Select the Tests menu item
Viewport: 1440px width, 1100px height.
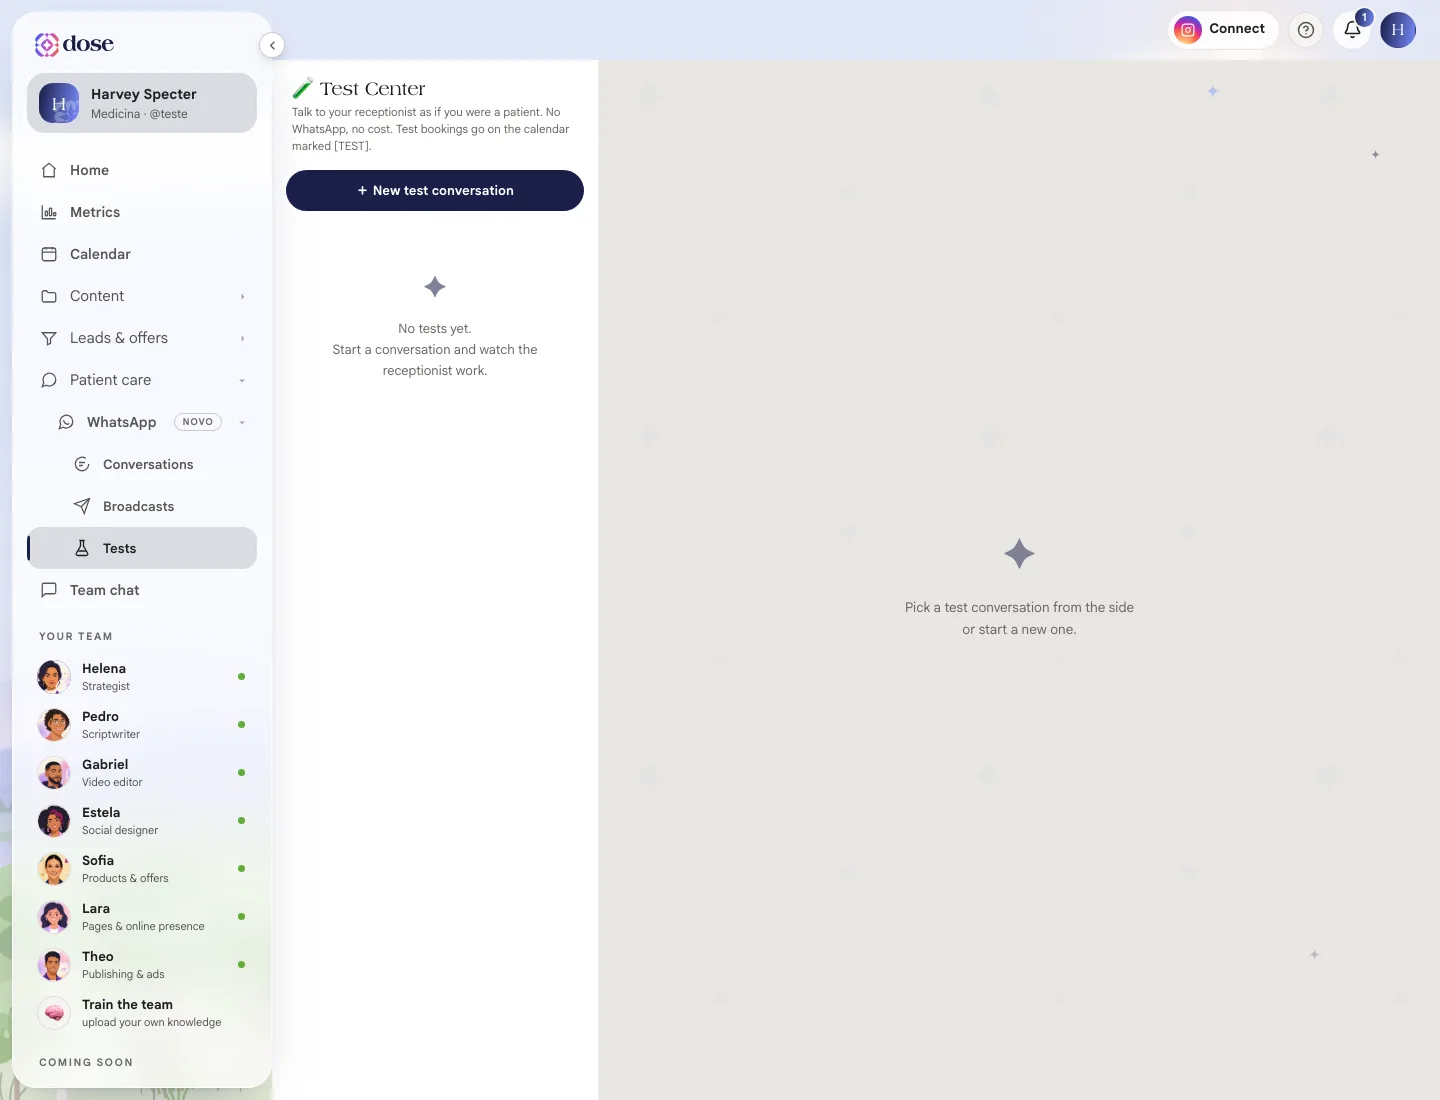pos(142,548)
